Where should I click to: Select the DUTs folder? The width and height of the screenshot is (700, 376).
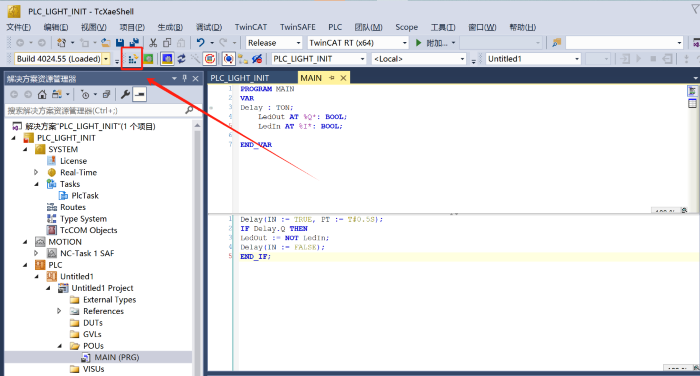point(93,322)
